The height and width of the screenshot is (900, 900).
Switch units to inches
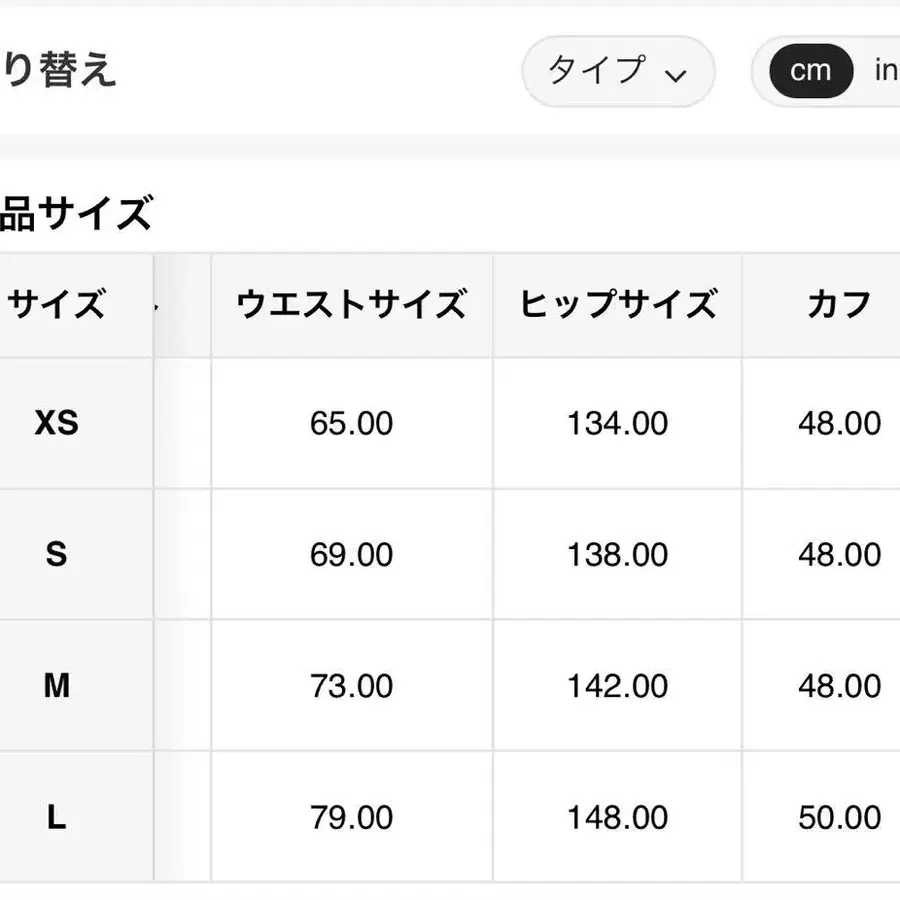coord(884,71)
